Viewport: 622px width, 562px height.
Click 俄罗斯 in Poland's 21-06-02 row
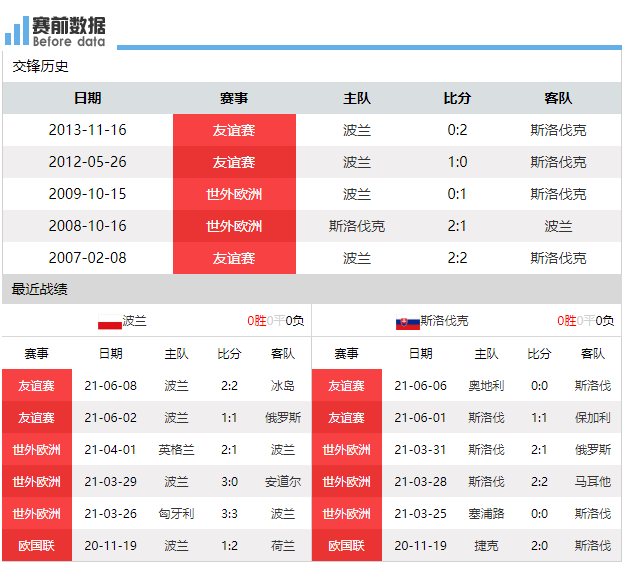click(x=283, y=418)
